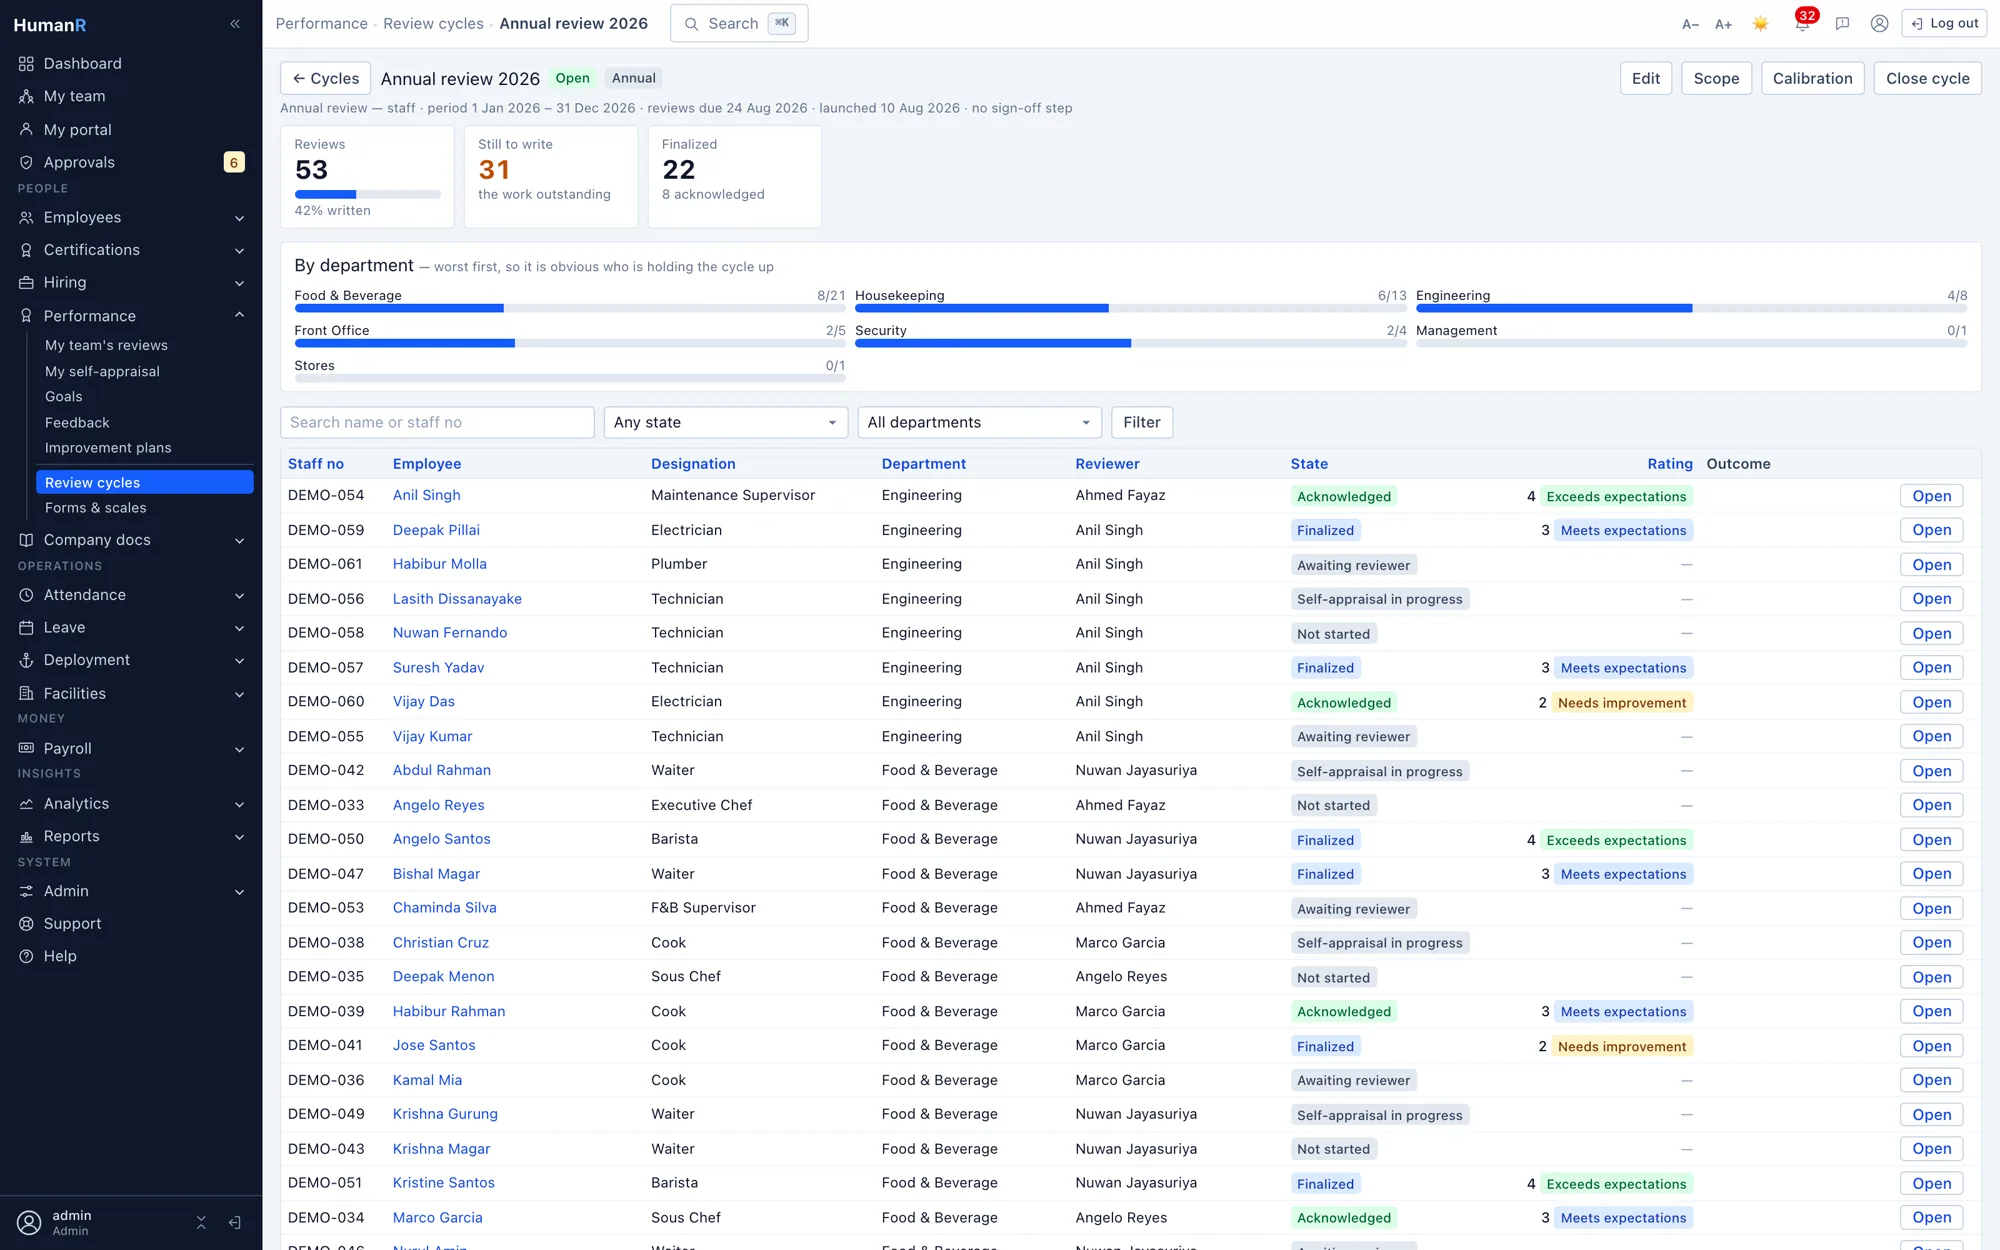Click the Reviews 42% written progress bar

(367, 194)
